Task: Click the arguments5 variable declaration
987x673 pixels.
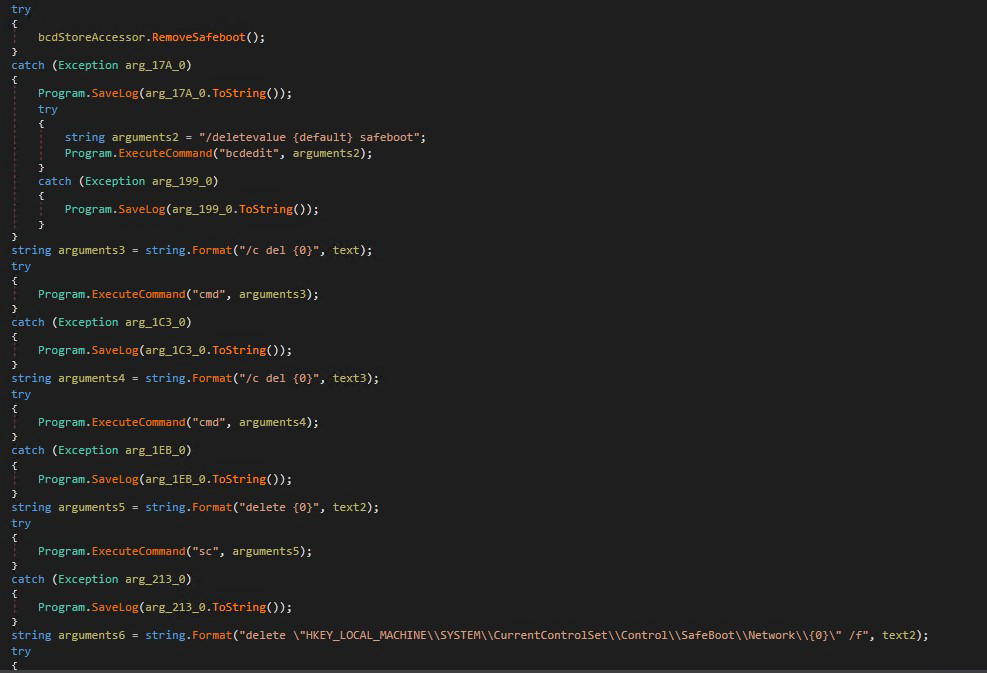Action: point(91,507)
